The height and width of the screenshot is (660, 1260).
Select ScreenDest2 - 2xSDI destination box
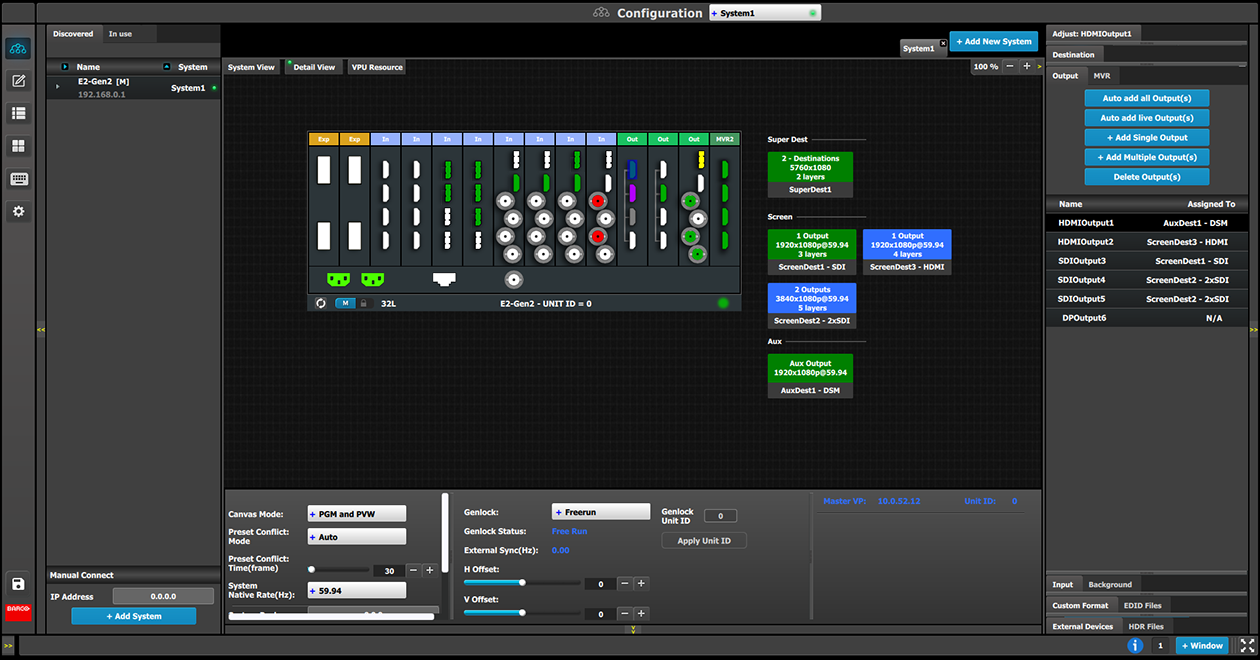pyautogui.click(x=812, y=305)
